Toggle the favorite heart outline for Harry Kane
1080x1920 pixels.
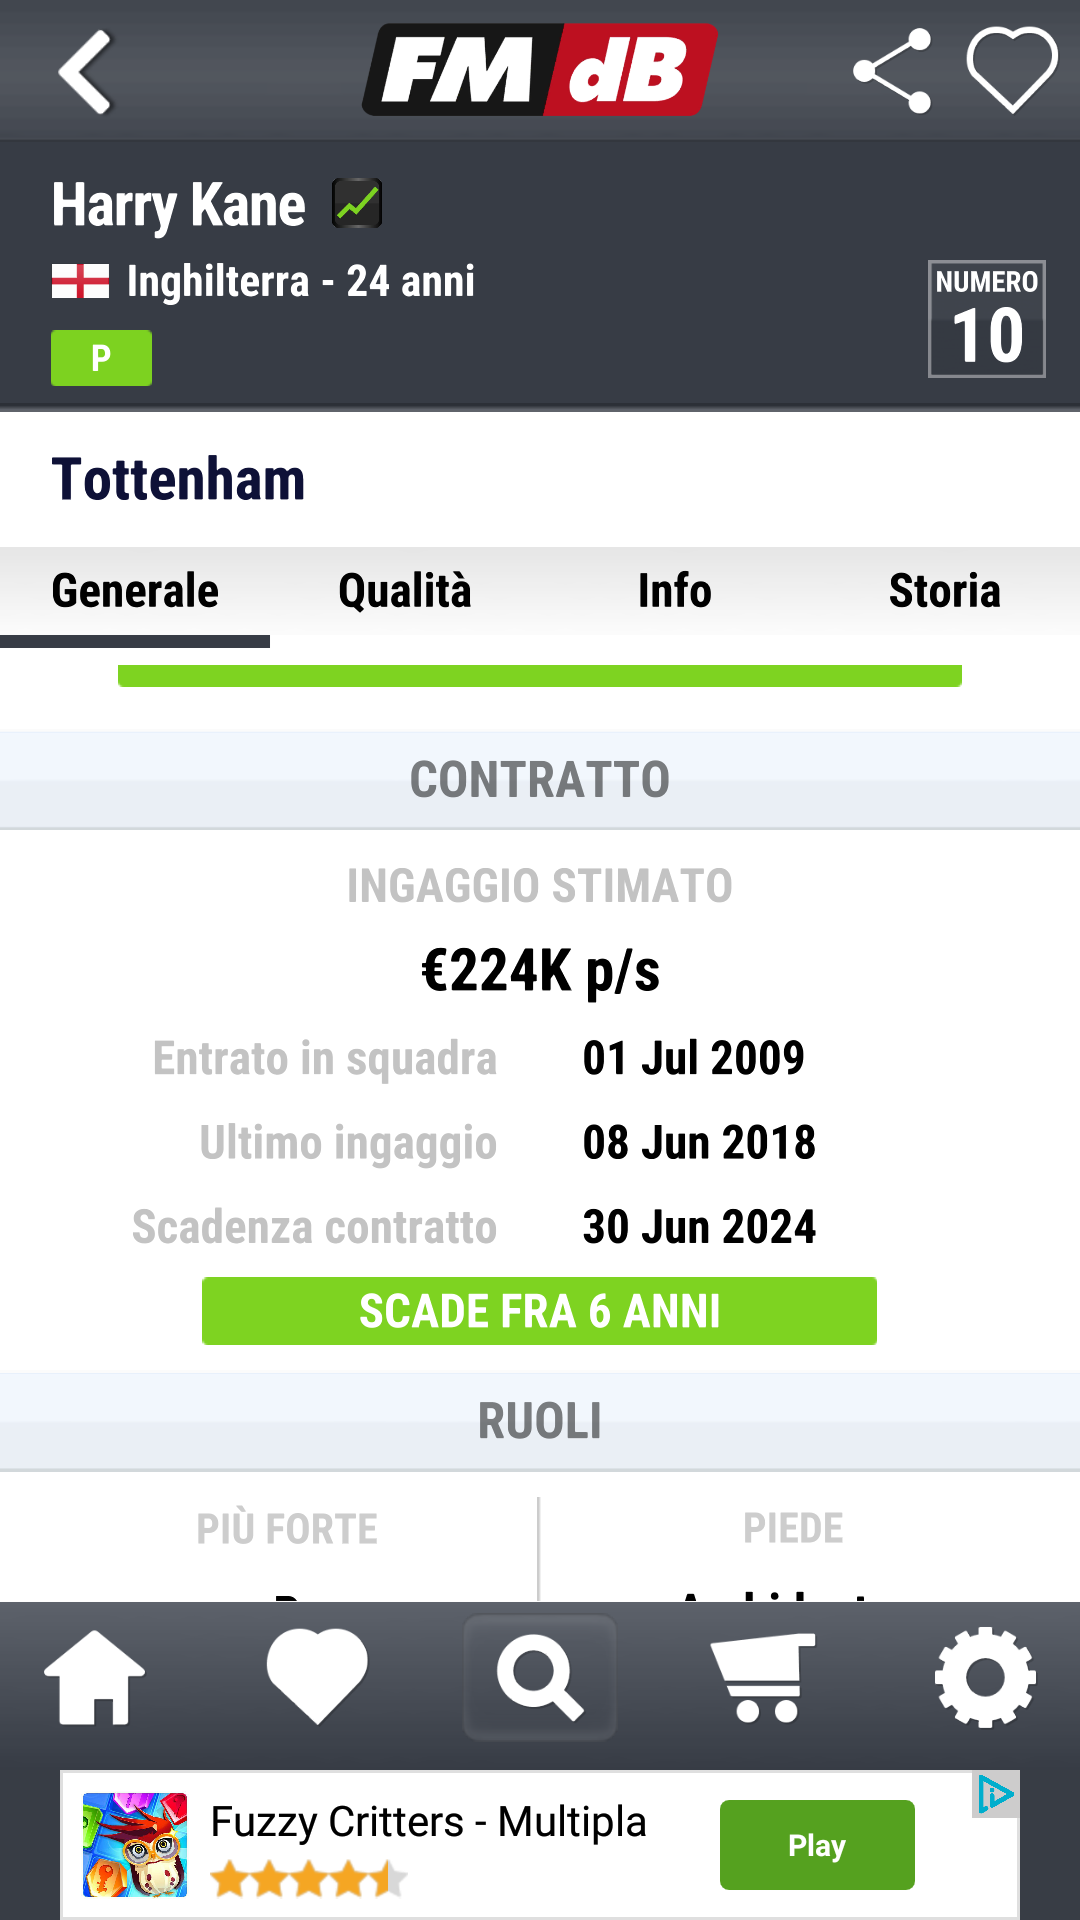click(1012, 70)
